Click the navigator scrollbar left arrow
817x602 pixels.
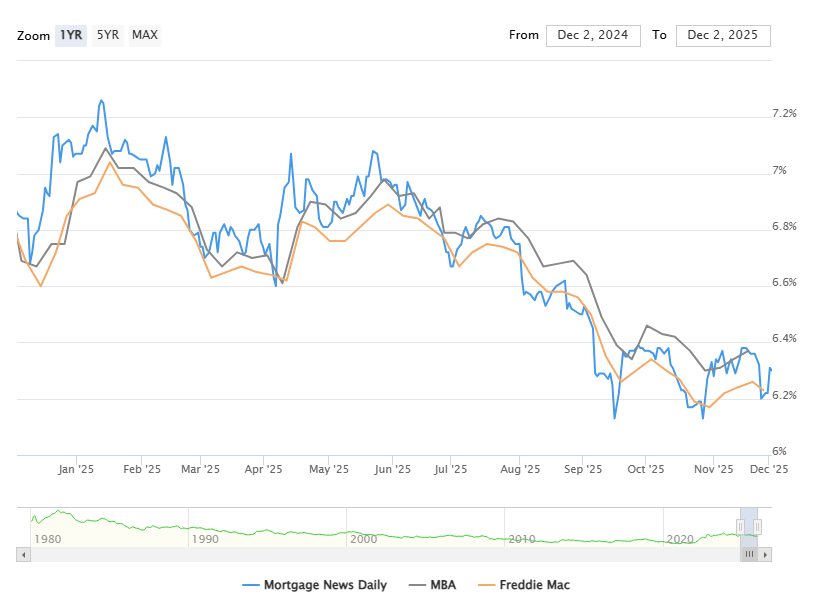click(23, 553)
